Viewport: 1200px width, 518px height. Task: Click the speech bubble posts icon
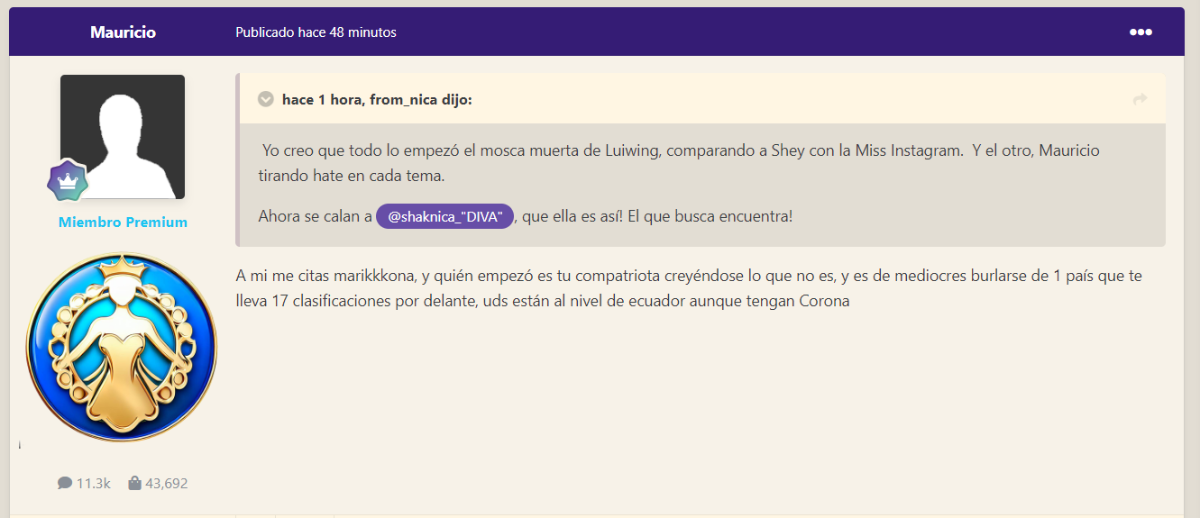pos(65,483)
